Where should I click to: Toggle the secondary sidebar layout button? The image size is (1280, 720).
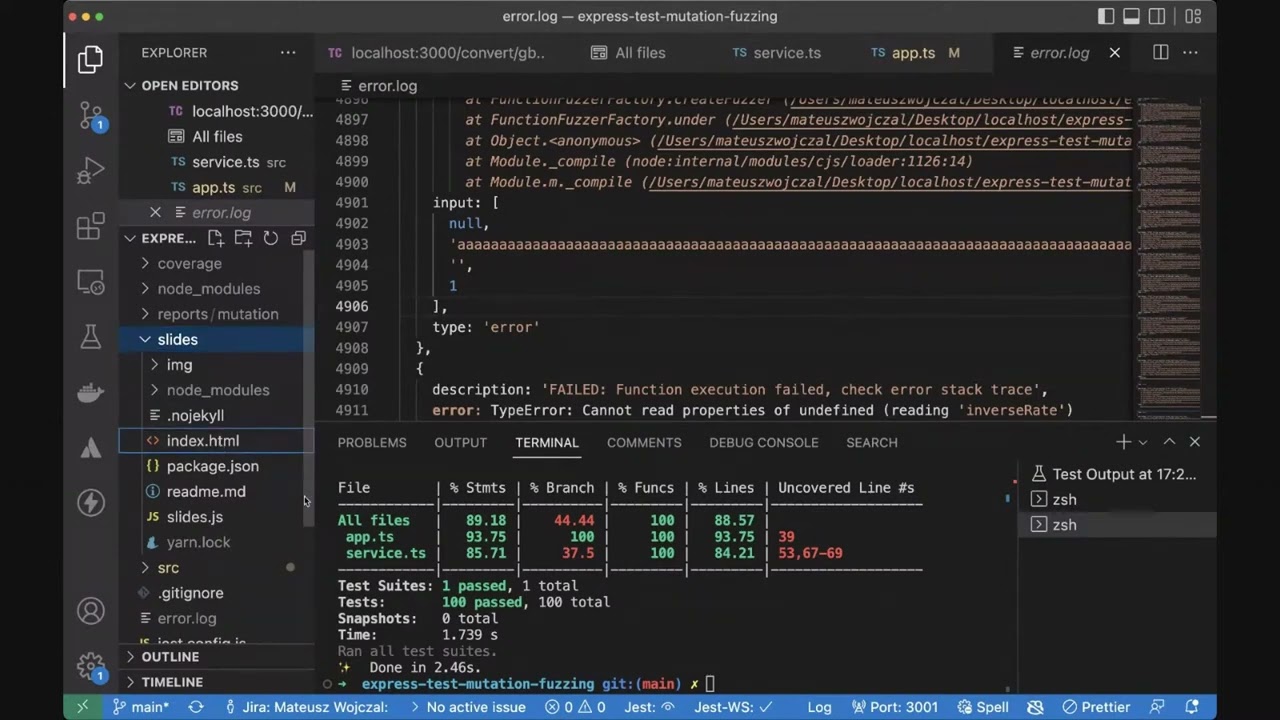pos(1157,16)
